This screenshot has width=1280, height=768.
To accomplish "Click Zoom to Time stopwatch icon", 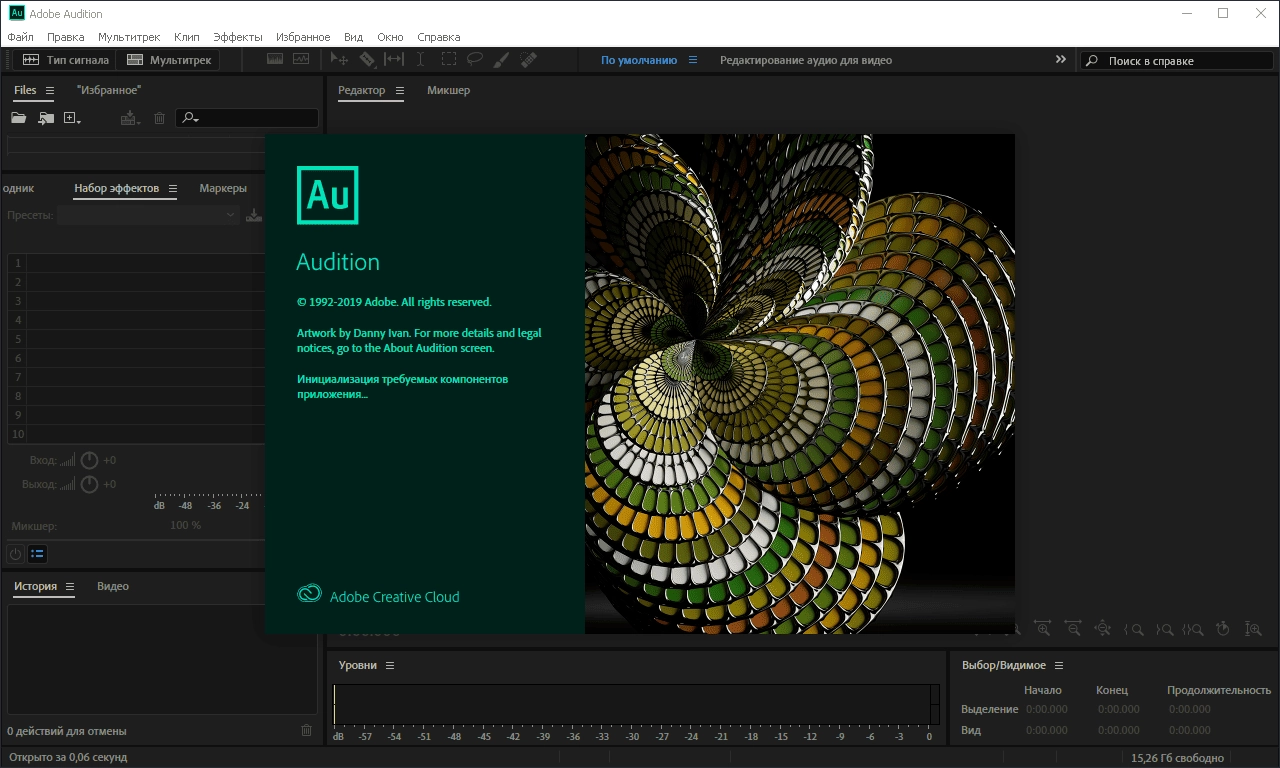I will click(x=1223, y=629).
